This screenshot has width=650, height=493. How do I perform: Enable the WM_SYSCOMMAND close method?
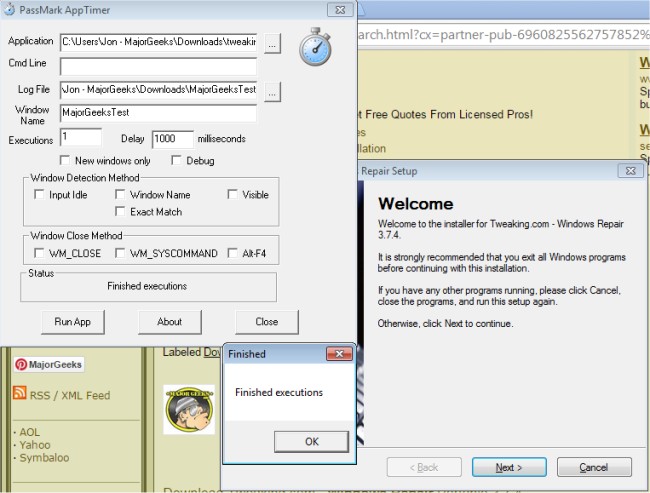(x=120, y=253)
